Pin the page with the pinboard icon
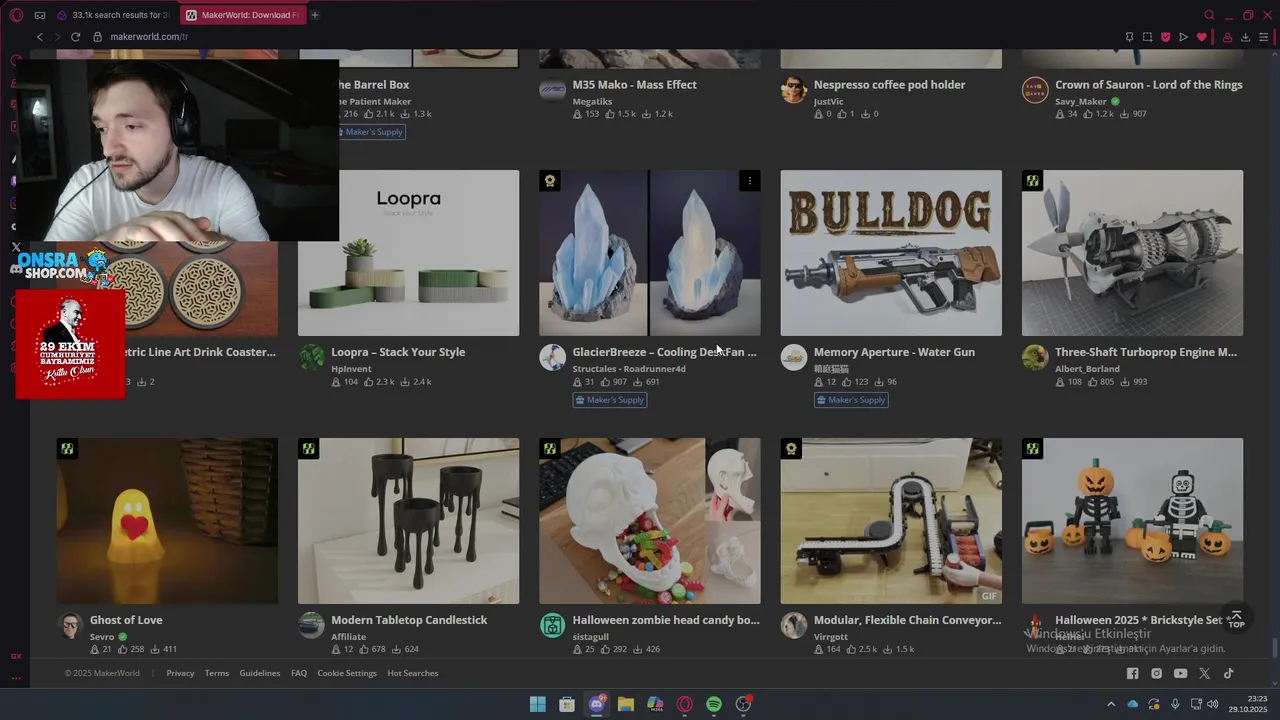This screenshot has width=1280, height=720. click(1129, 37)
